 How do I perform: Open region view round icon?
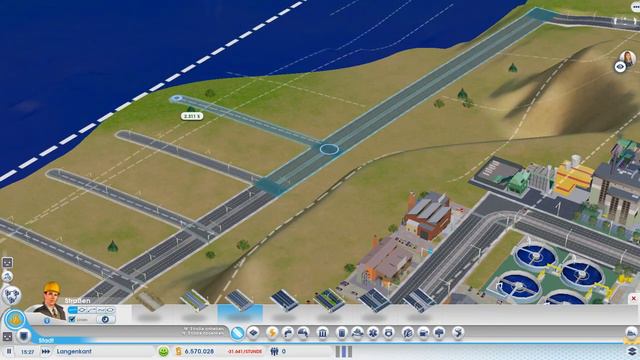(x=11, y=295)
